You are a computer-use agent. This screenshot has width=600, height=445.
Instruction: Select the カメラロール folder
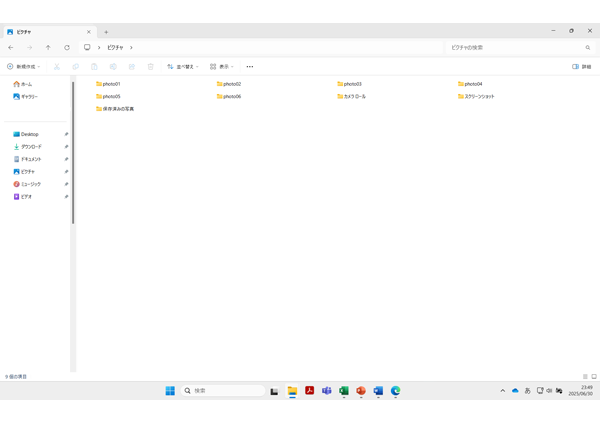[352, 97]
